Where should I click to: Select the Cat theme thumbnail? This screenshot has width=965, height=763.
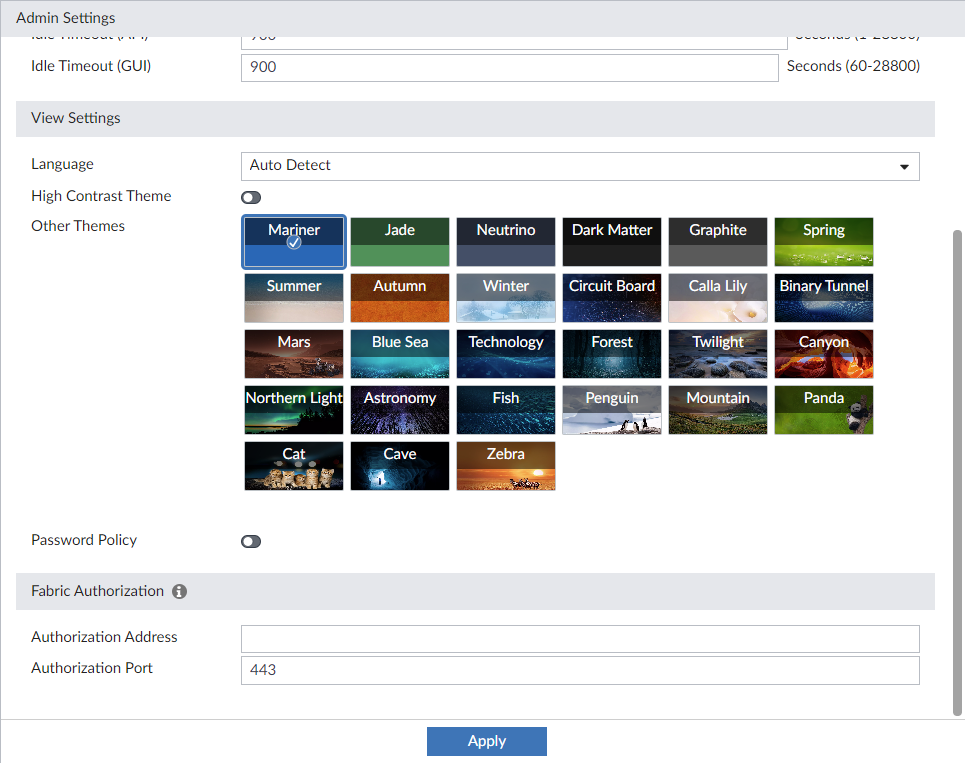coord(294,466)
